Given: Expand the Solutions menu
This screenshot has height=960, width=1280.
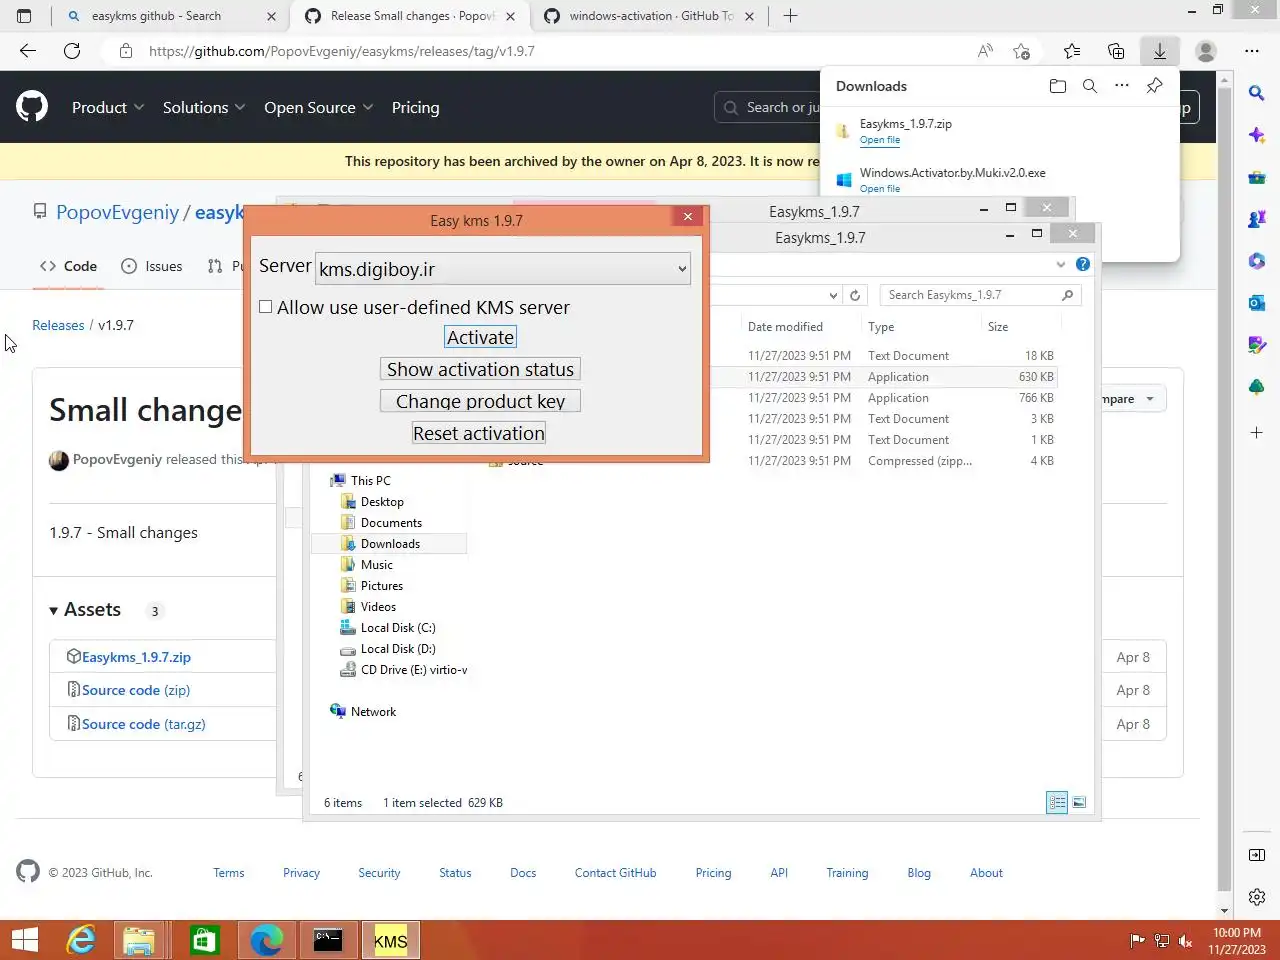Looking at the screenshot, I should pyautogui.click(x=204, y=107).
